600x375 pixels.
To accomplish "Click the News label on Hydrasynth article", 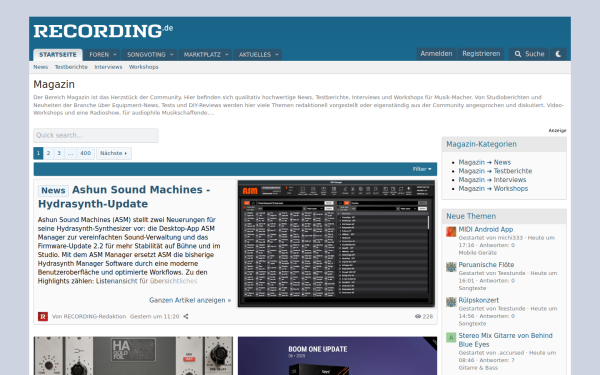I will click(53, 190).
